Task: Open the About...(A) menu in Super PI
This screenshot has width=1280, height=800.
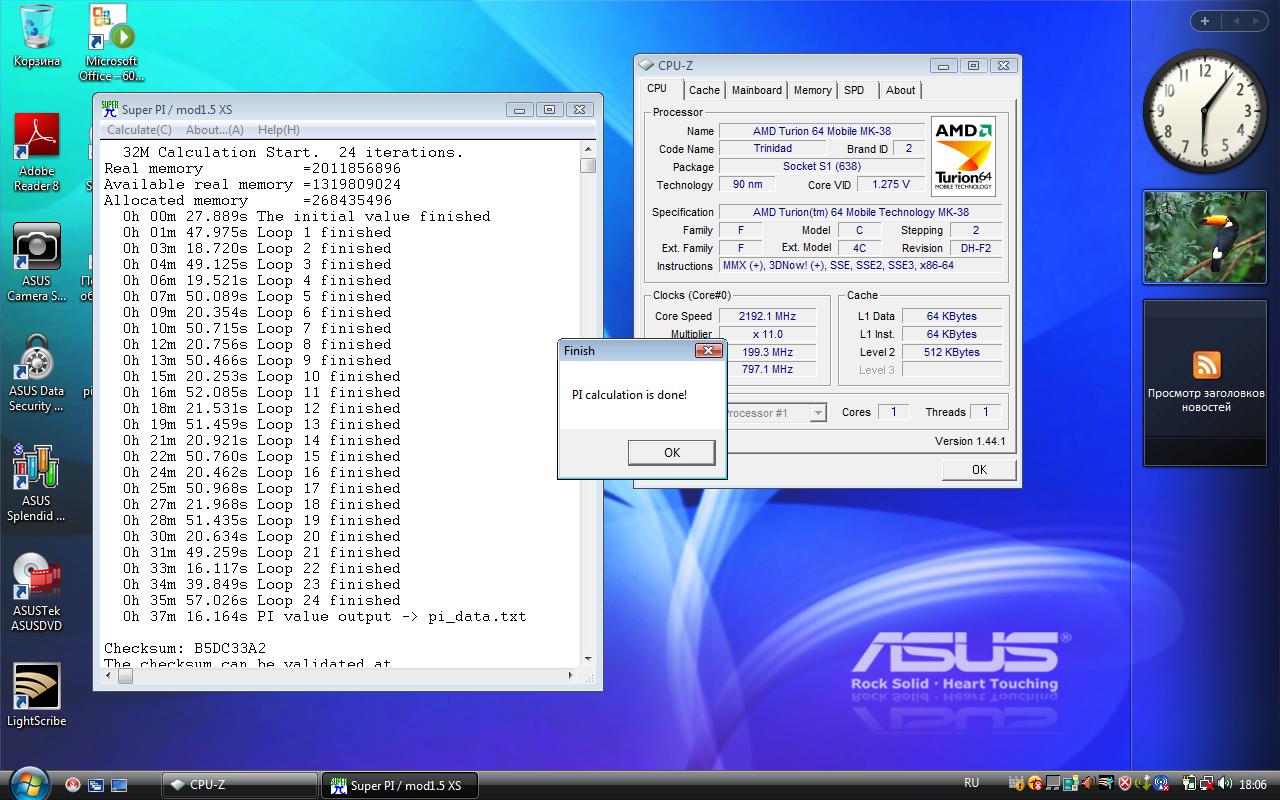Action: pos(214,130)
